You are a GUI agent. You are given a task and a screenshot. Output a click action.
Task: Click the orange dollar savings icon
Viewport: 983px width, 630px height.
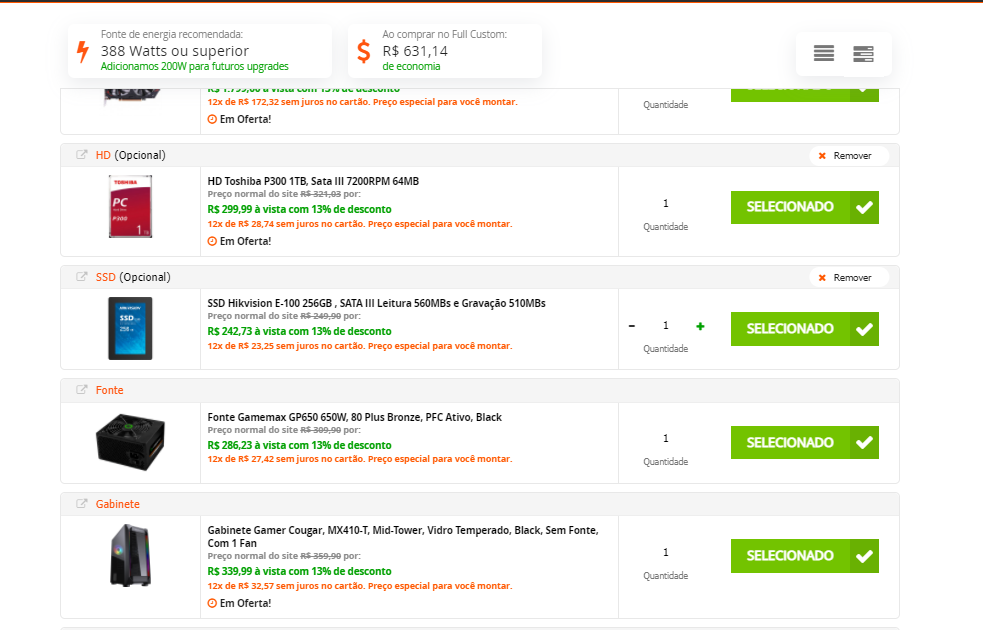point(363,51)
